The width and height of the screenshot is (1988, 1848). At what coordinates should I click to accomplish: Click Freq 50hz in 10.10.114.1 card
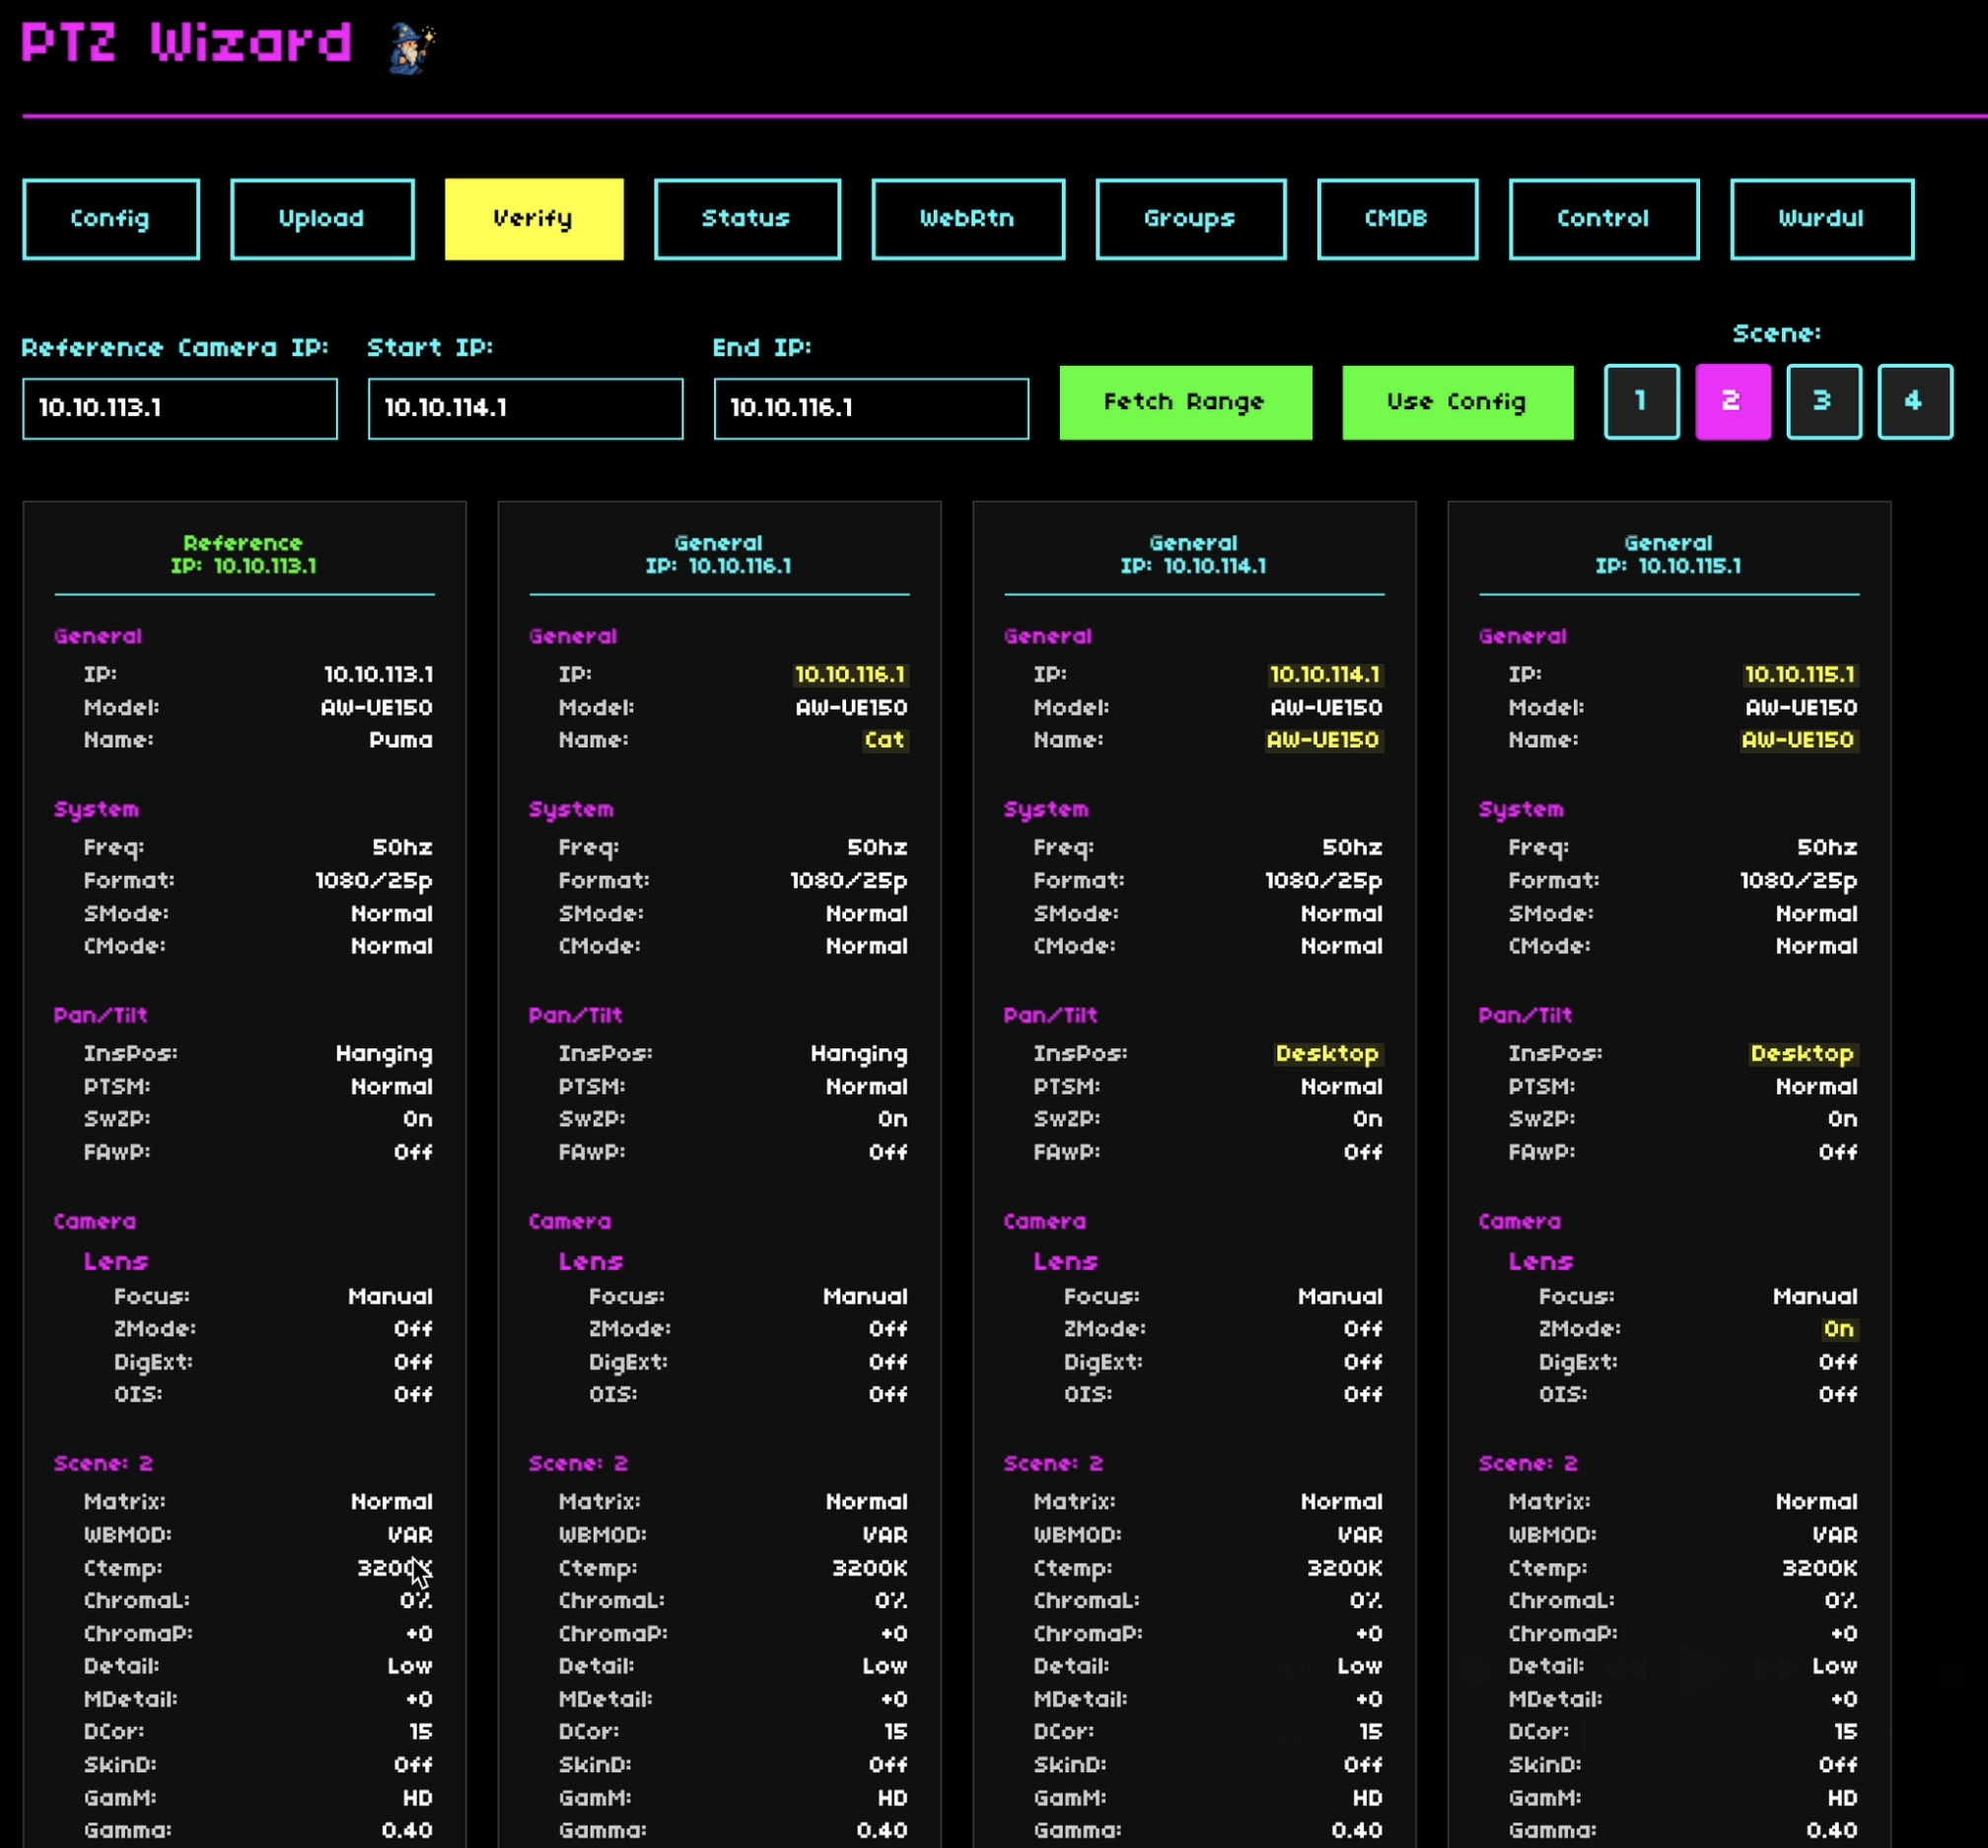coord(1352,848)
